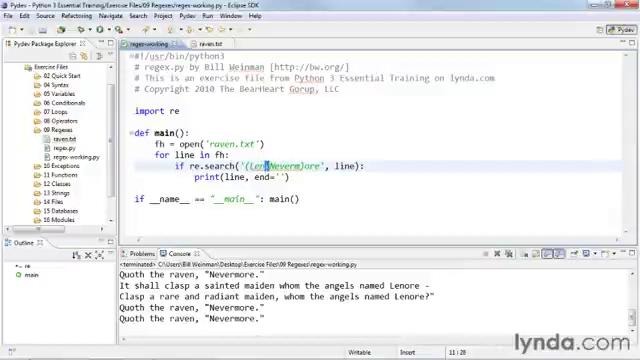Select the 02 Quick Start folder
The width and height of the screenshot is (640, 360).
click(x=62, y=76)
